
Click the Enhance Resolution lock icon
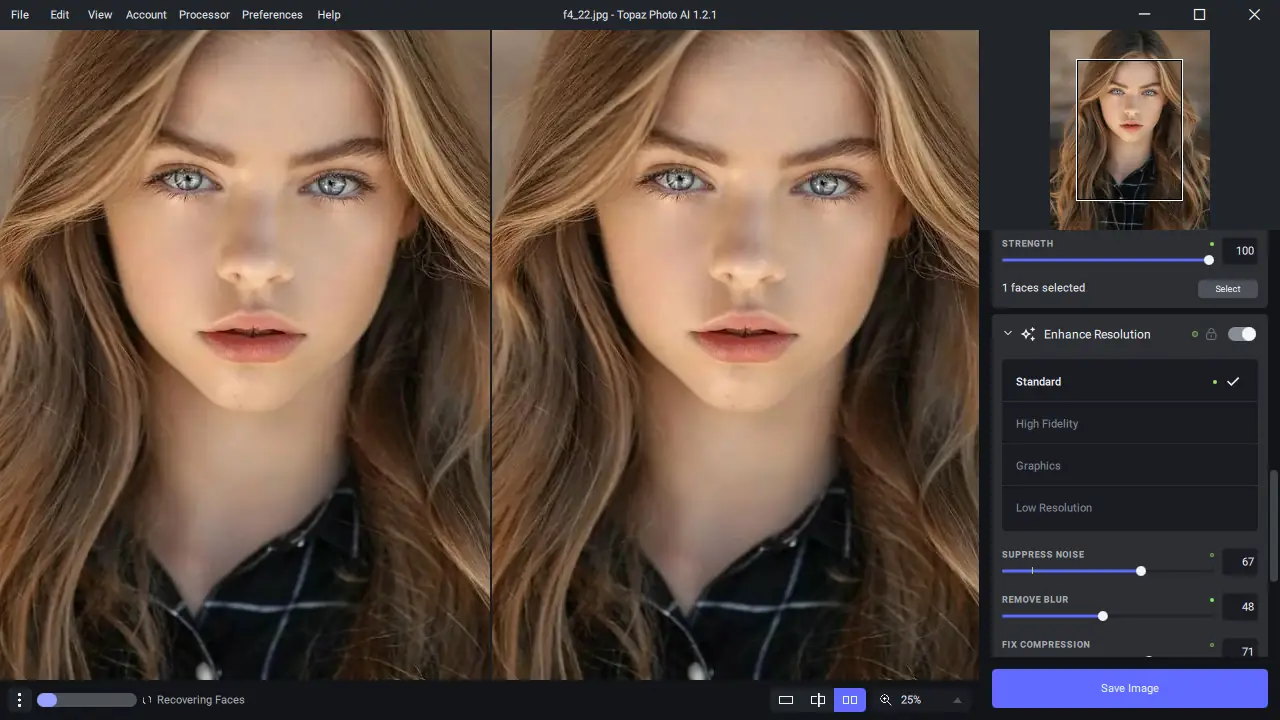pyautogui.click(x=1211, y=334)
